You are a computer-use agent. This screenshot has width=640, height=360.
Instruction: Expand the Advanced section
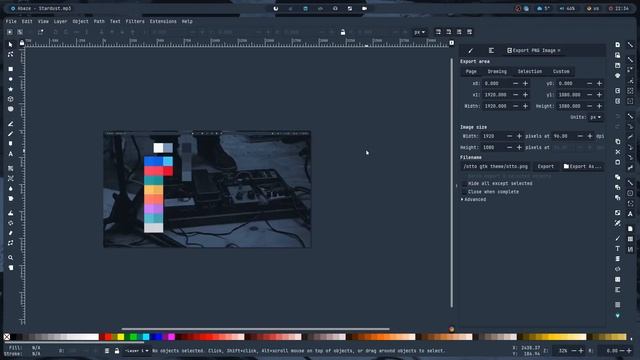point(474,200)
